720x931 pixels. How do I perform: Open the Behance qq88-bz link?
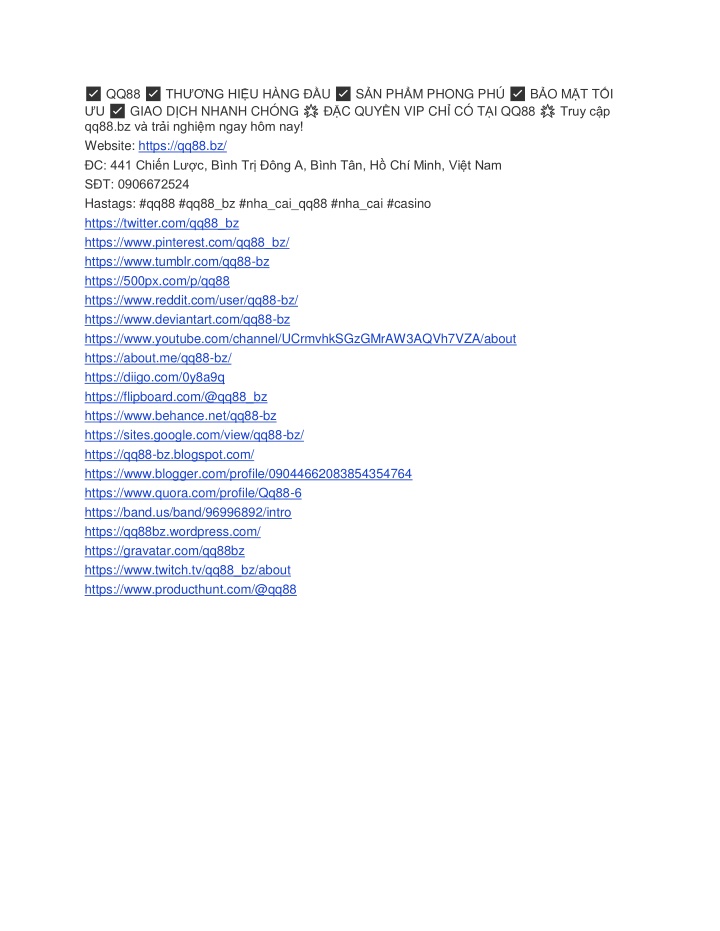pyautogui.click(x=180, y=416)
